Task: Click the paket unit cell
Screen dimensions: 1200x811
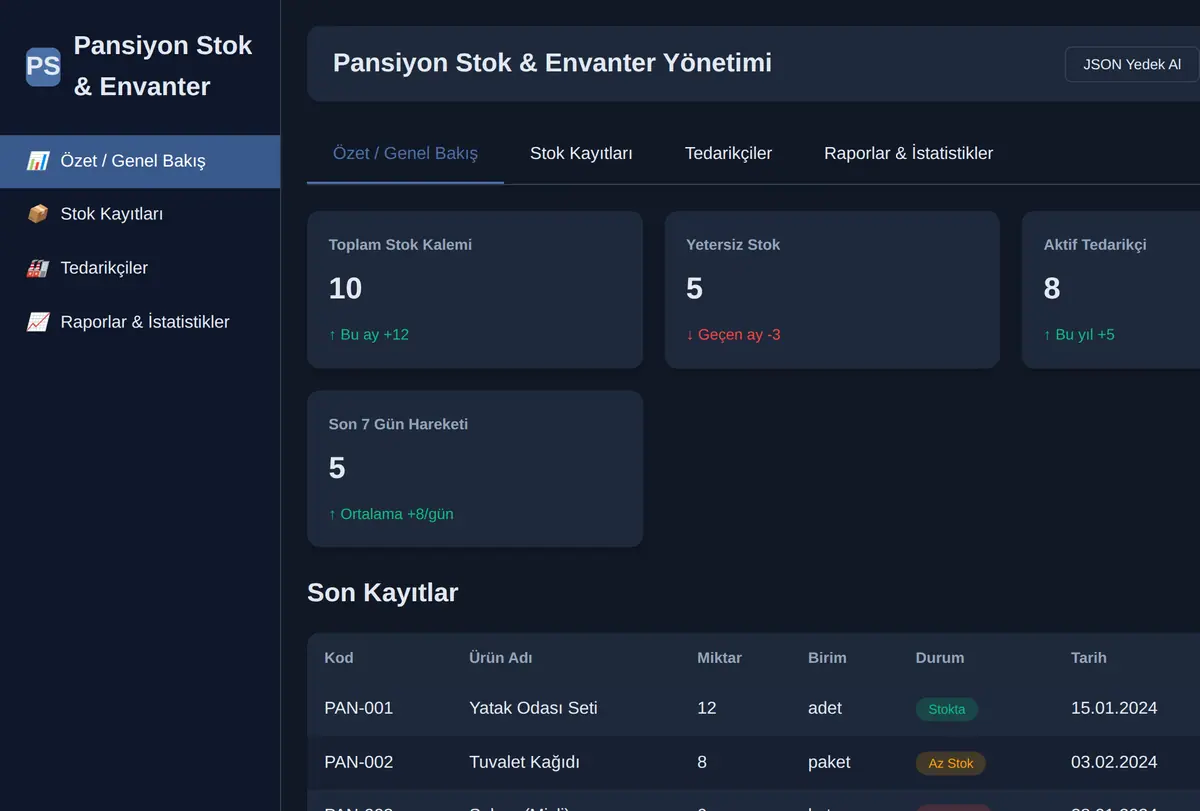Action: click(829, 762)
